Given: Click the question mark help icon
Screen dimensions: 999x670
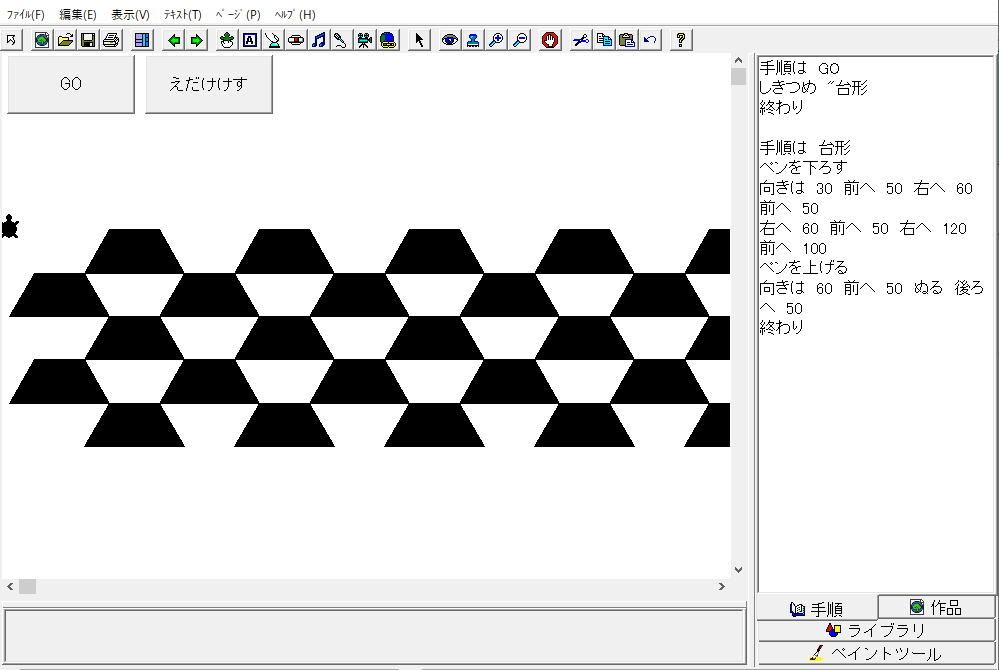Looking at the screenshot, I should pos(681,40).
